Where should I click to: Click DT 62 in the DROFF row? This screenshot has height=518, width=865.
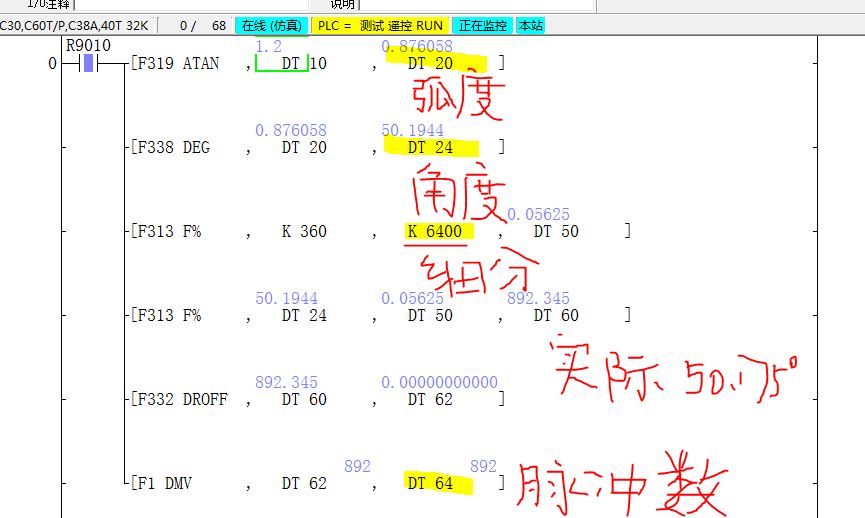(430, 400)
